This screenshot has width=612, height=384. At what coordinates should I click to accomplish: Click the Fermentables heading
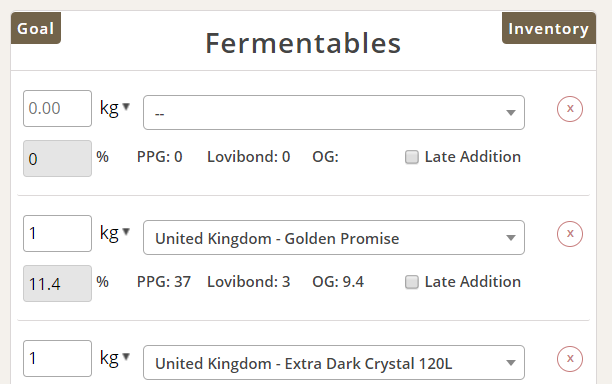pos(303,43)
